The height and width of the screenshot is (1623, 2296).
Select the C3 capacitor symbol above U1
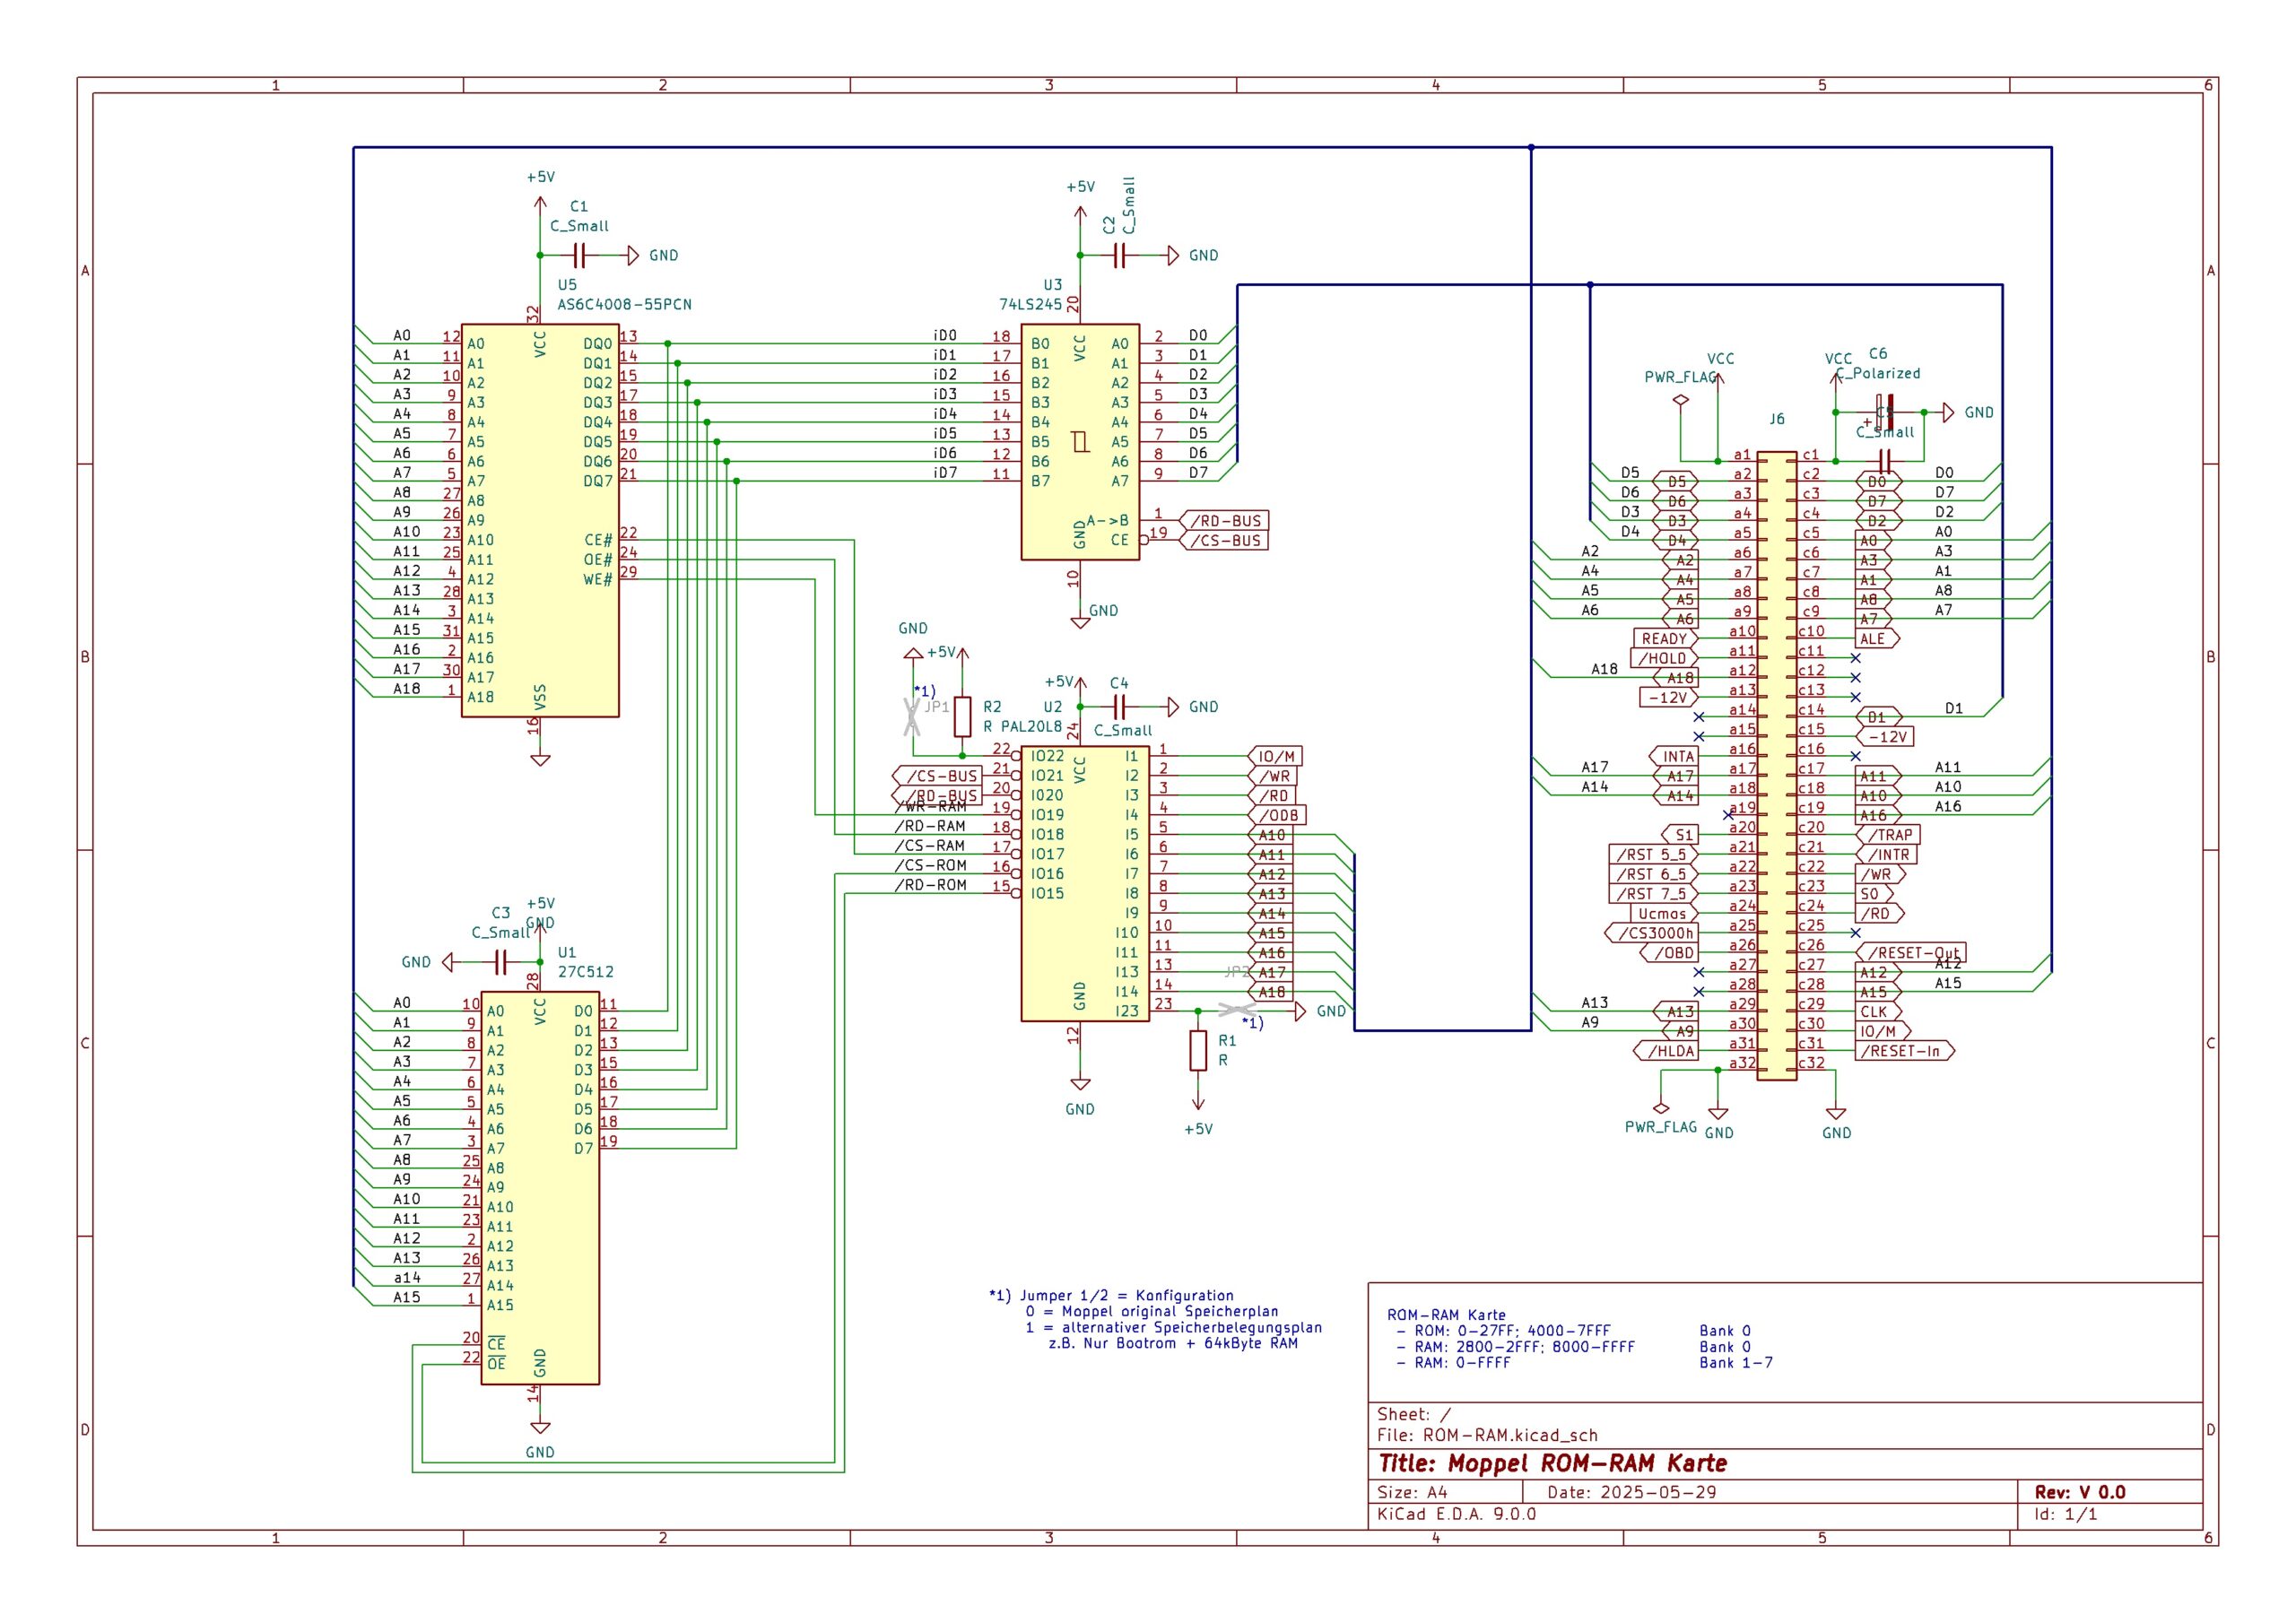[x=501, y=962]
